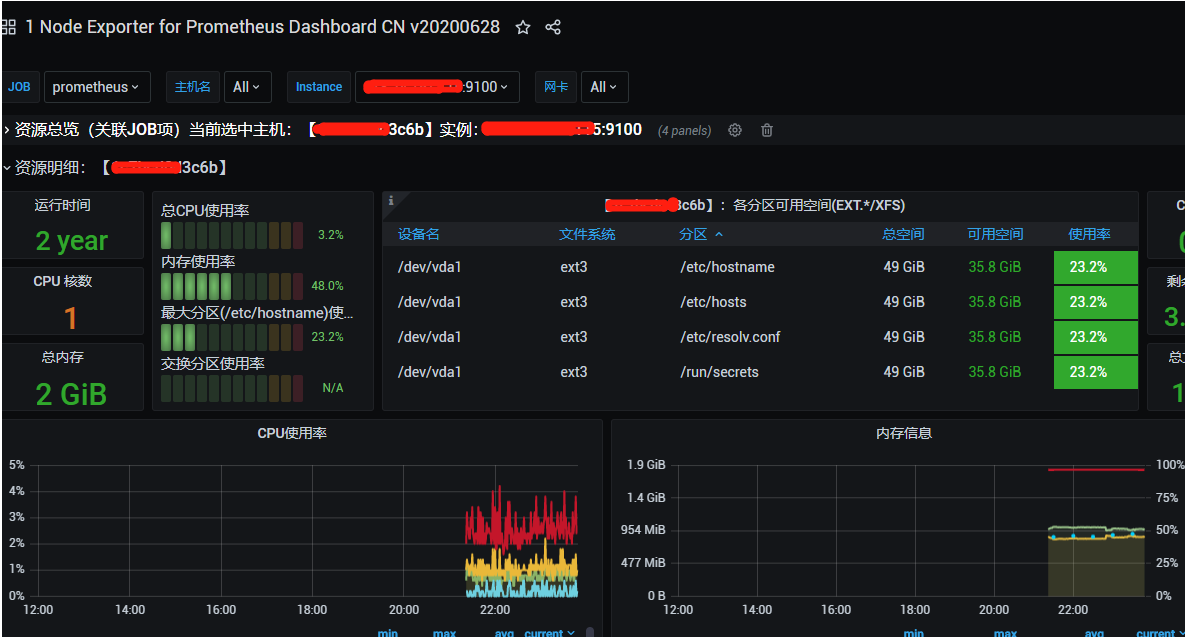The width and height of the screenshot is (1186, 637).
Task: Open the 网卡 All dropdown
Action: (x=604, y=87)
